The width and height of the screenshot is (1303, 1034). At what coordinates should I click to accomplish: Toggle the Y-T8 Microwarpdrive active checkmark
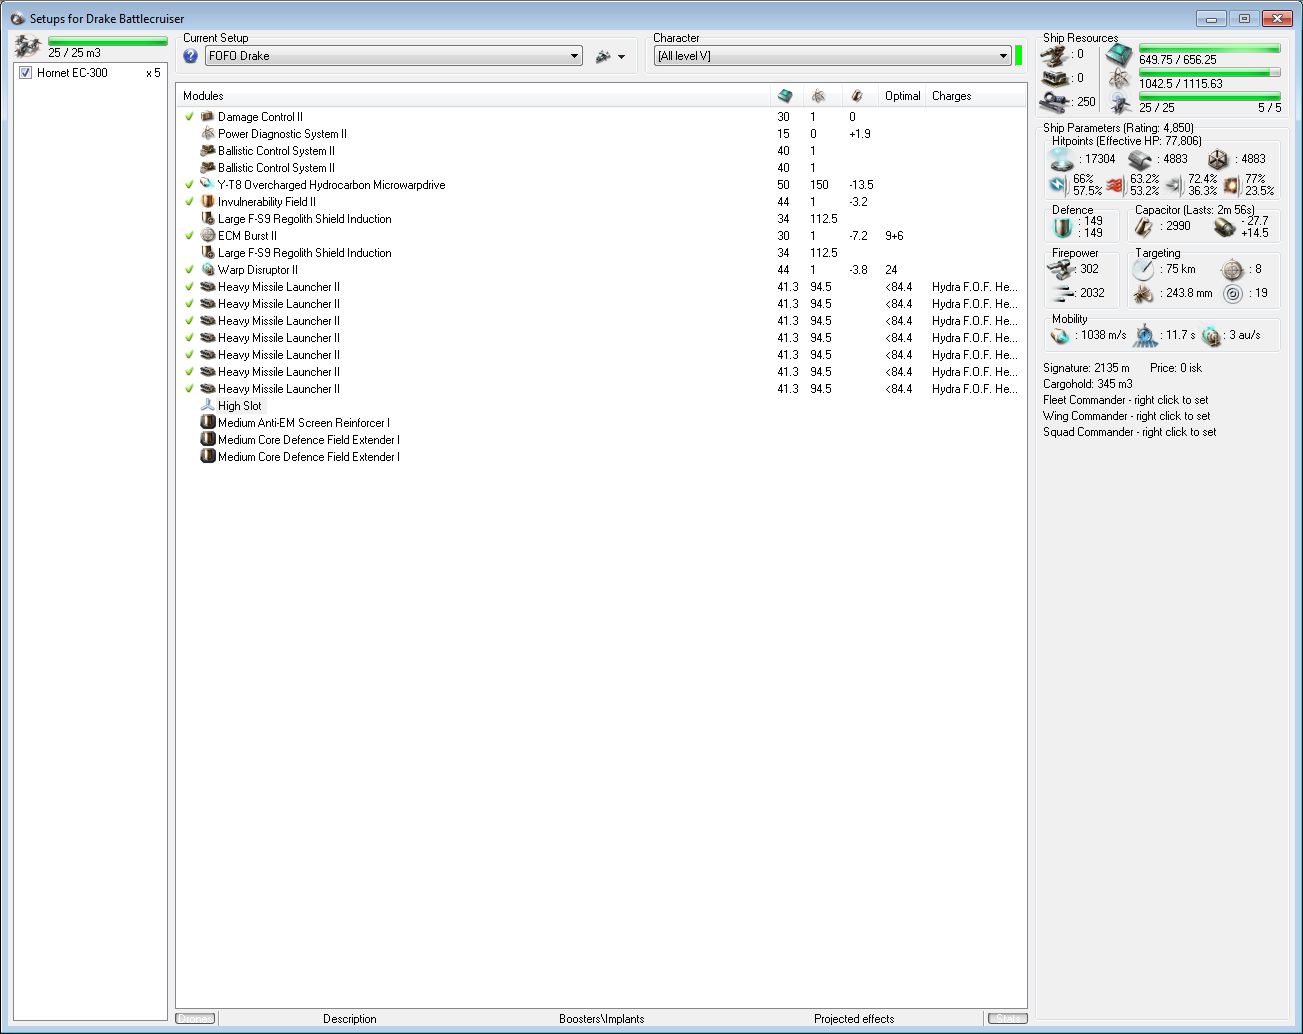coord(189,185)
